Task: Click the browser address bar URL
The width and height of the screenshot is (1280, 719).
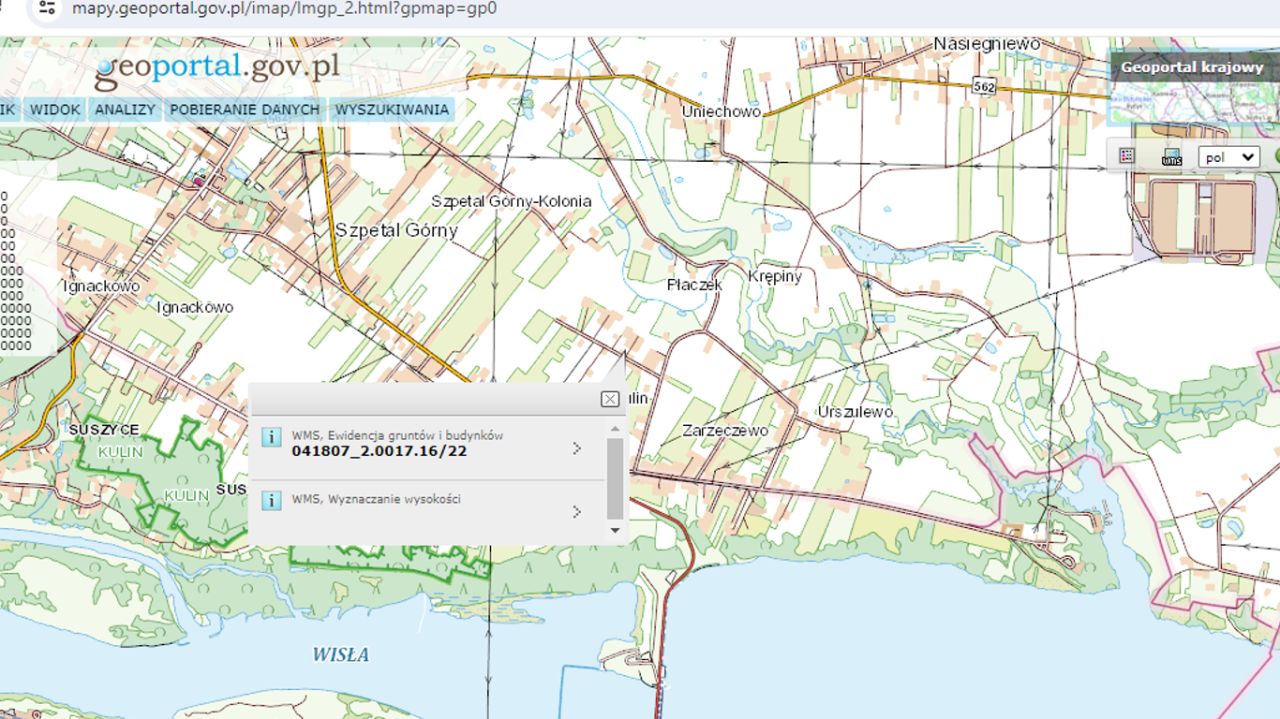Action: click(x=283, y=9)
